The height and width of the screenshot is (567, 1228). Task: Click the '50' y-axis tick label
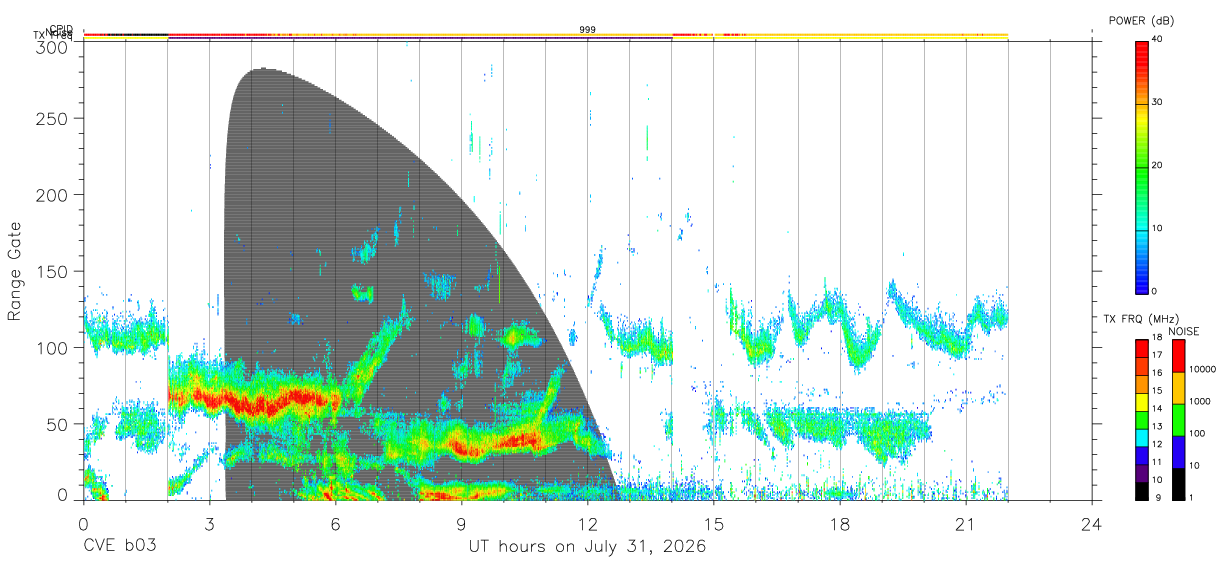[57, 423]
